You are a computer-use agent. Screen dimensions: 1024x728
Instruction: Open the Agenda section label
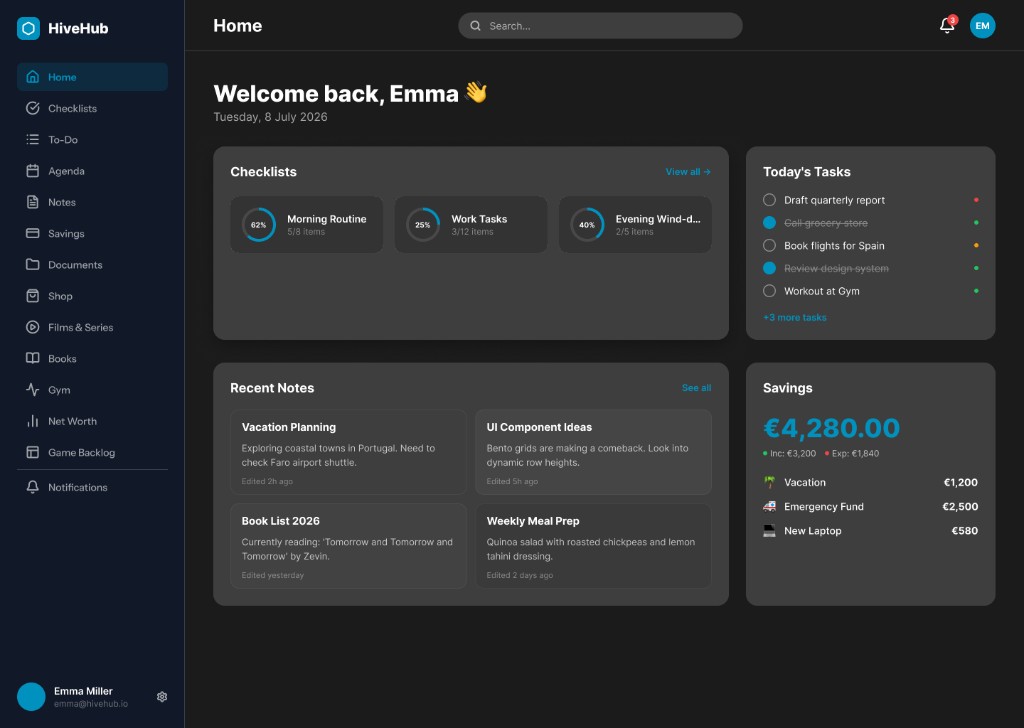(66, 171)
